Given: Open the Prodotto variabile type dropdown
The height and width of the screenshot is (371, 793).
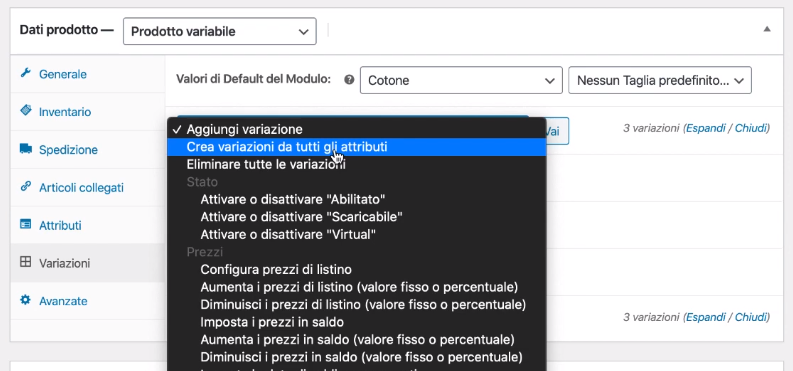Looking at the screenshot, I should coord(220,31).
